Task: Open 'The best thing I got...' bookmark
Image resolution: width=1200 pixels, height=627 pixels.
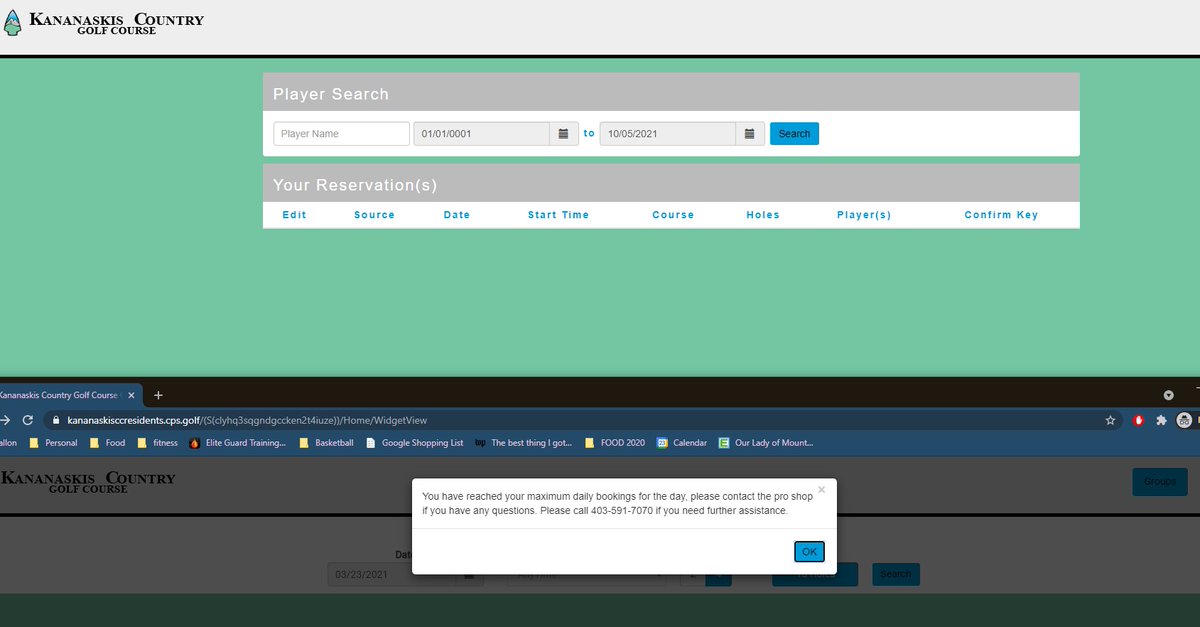Action: click(x=523, y=443)
